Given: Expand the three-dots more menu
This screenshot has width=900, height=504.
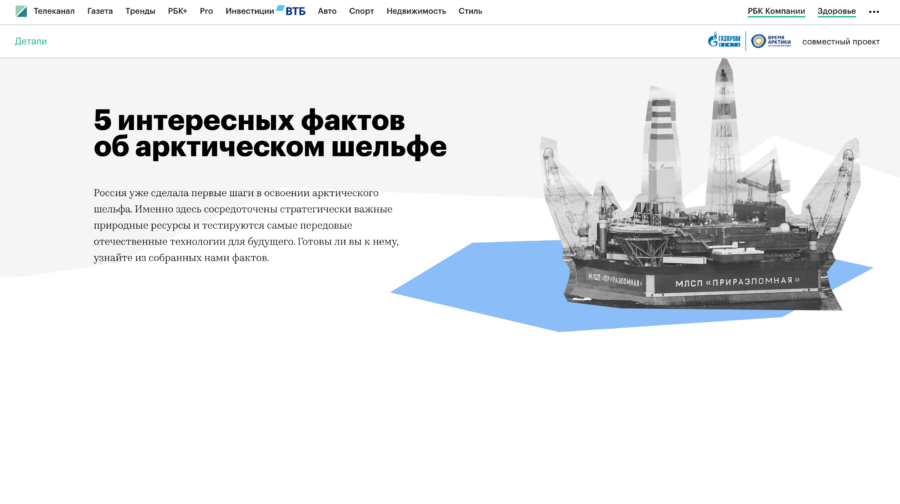Looking at the screenshot, I should pyautogui.click(x=874, y=11).
